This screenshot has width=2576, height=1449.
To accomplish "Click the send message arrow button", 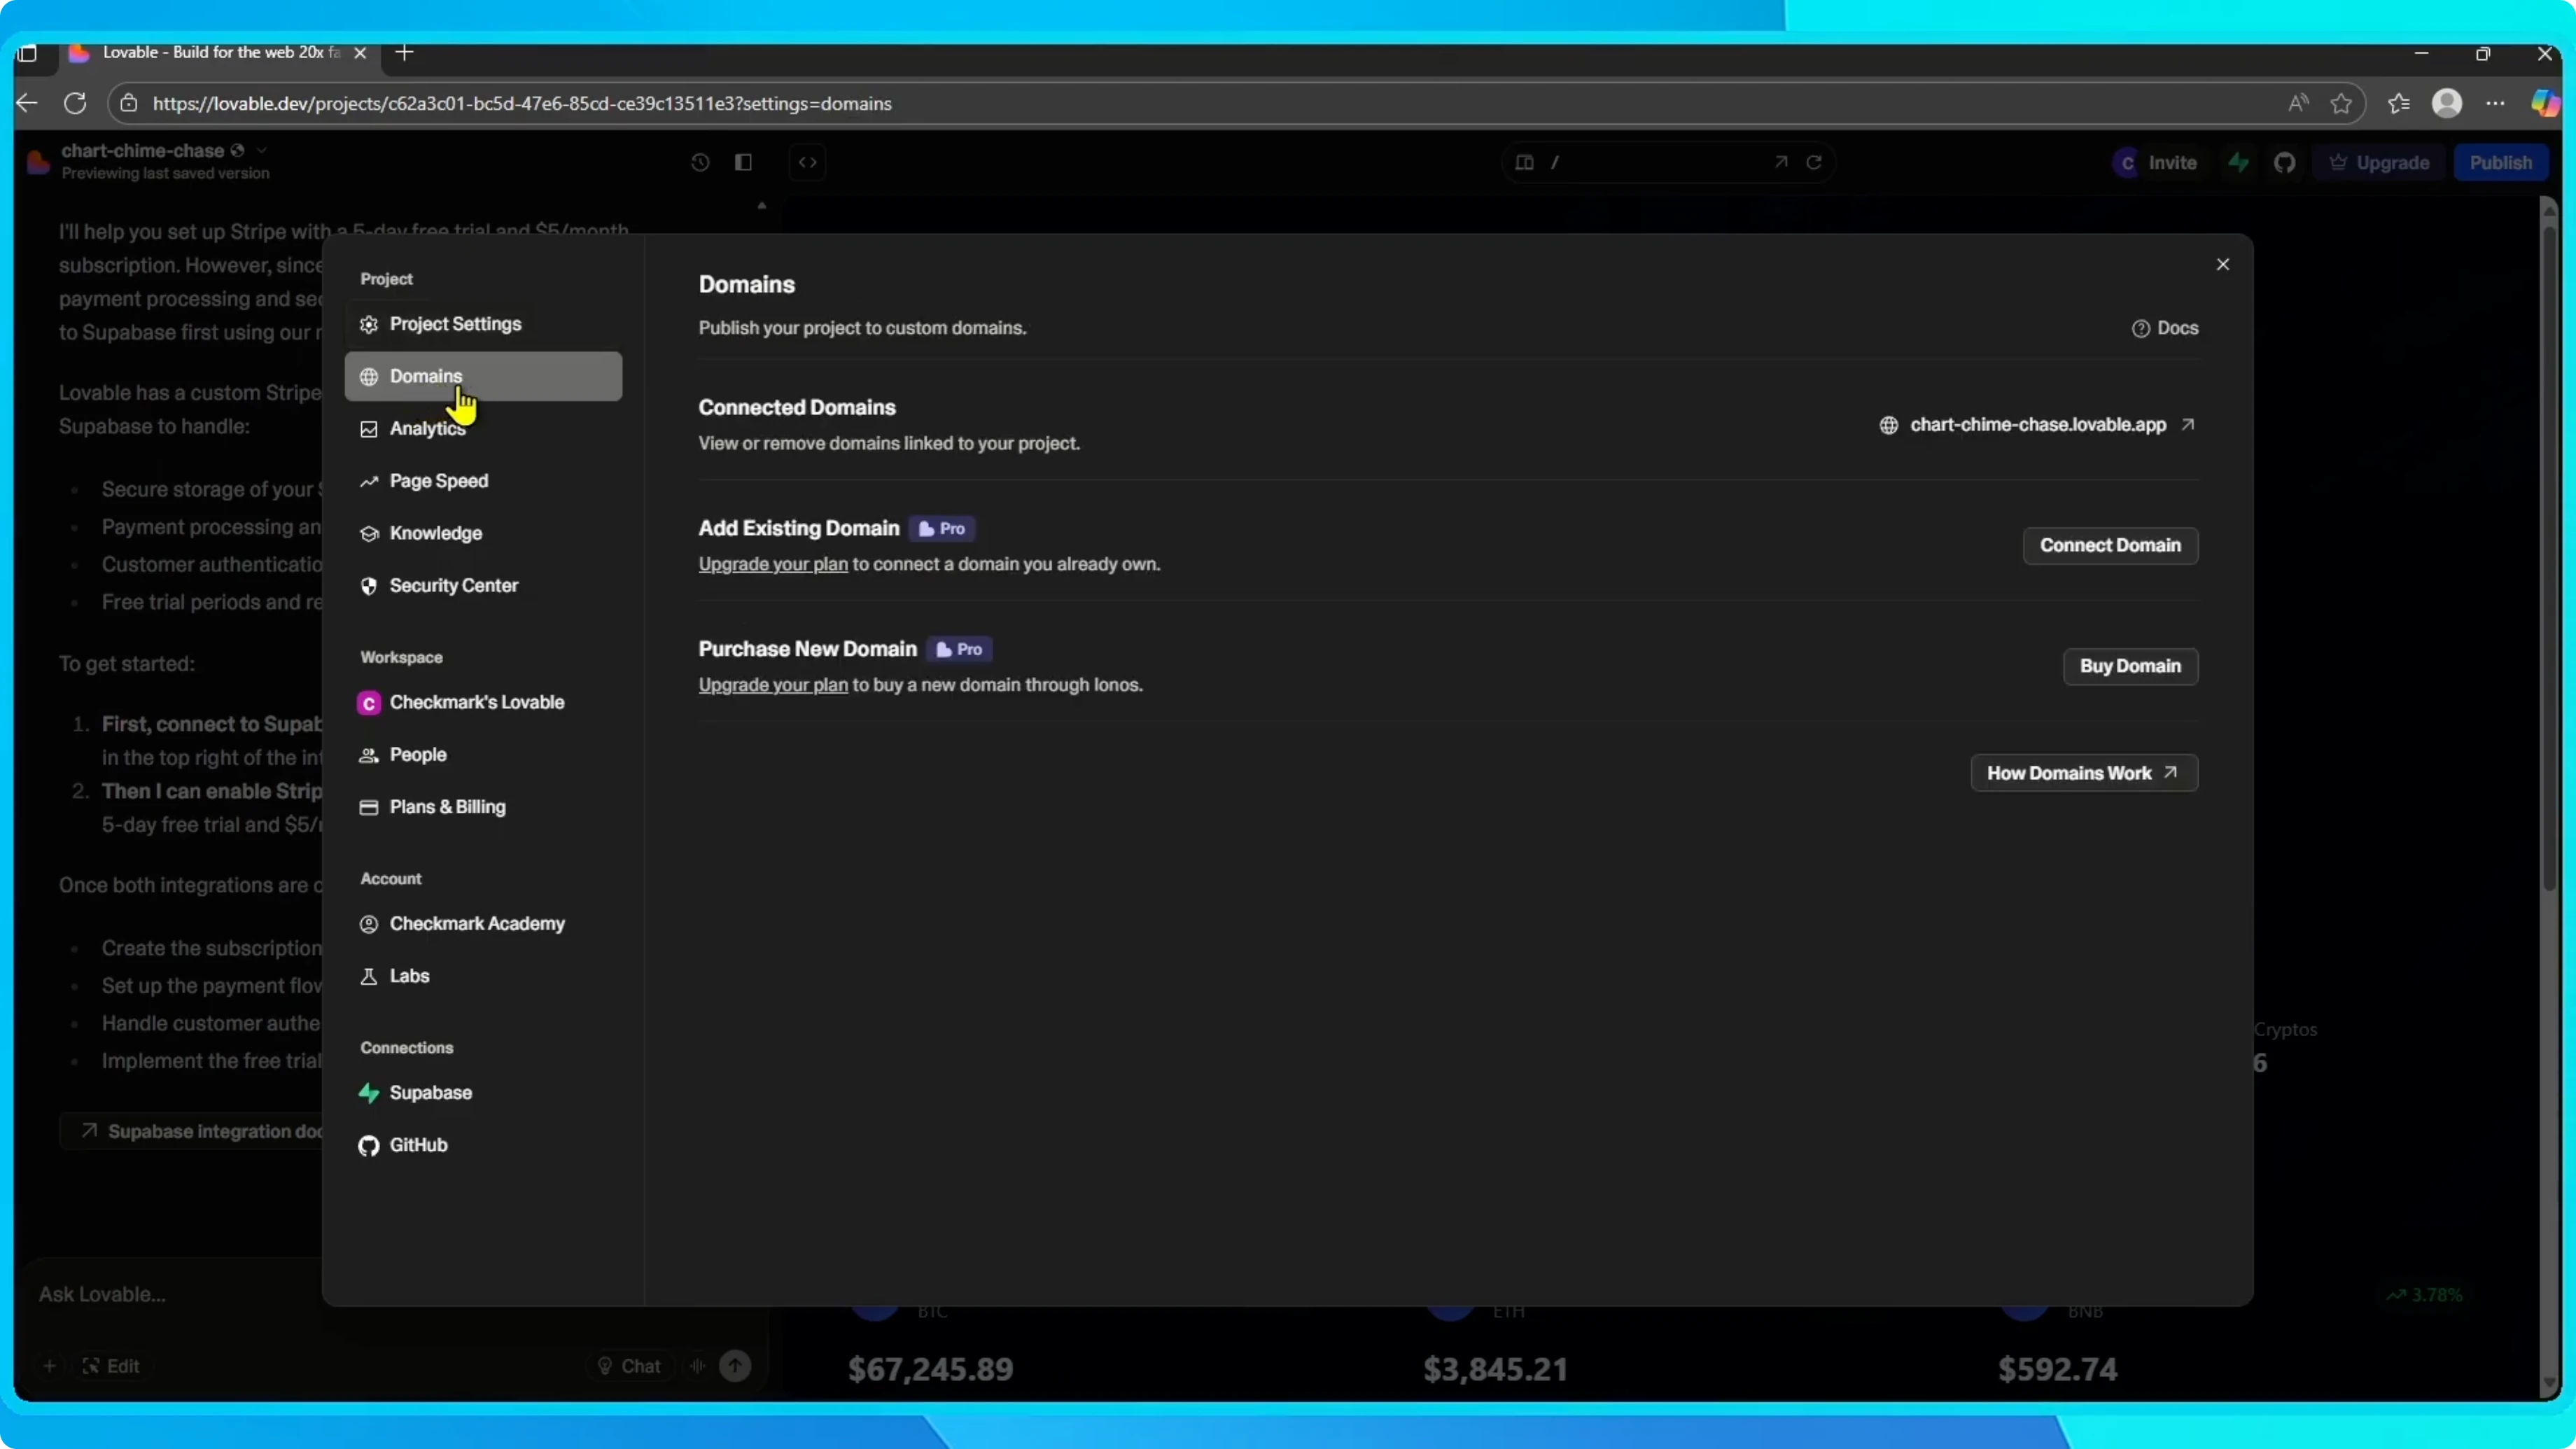I will point(735,1366).
